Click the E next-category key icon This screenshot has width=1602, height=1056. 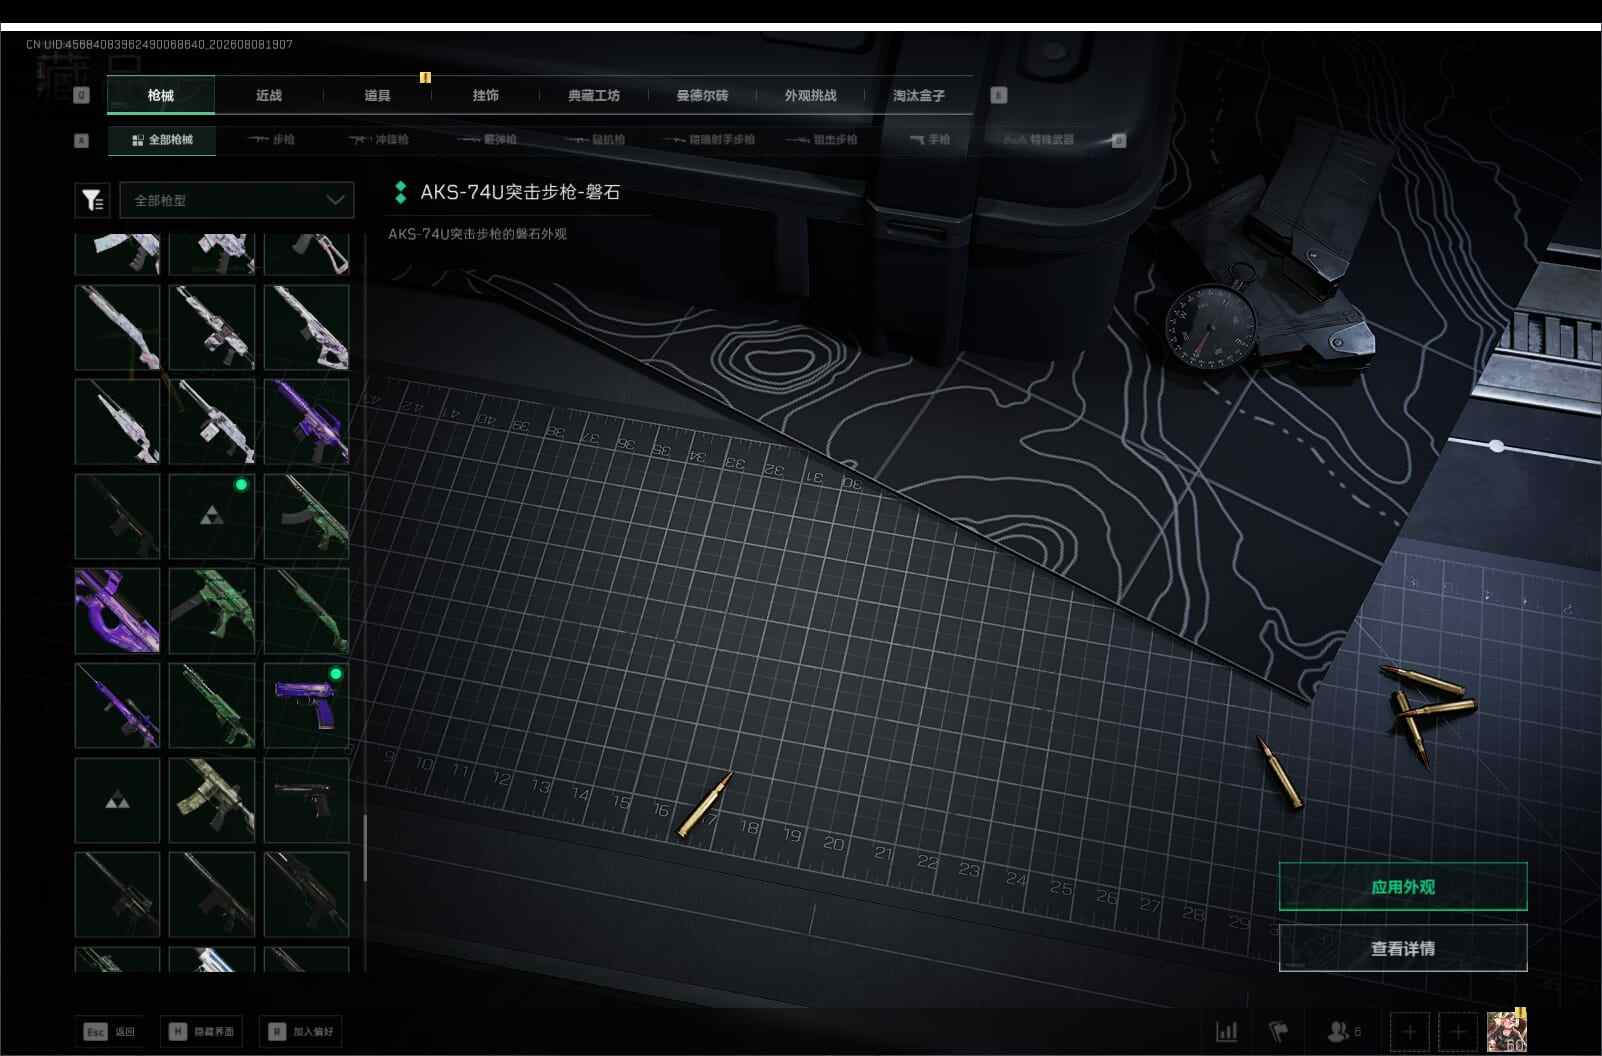click(998, 95)
